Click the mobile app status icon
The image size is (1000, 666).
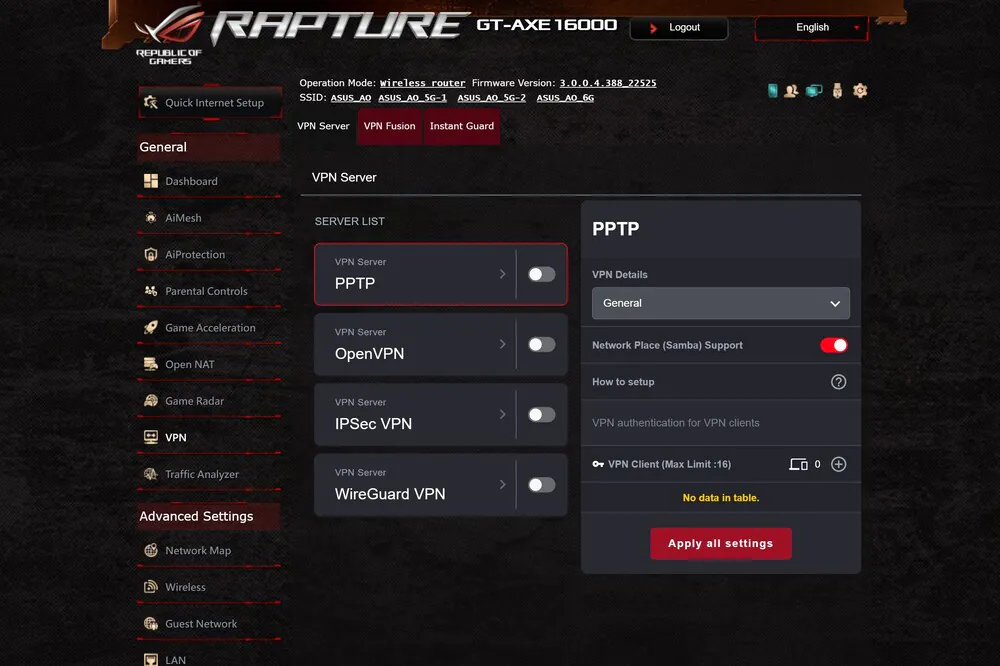pos(772,91)
